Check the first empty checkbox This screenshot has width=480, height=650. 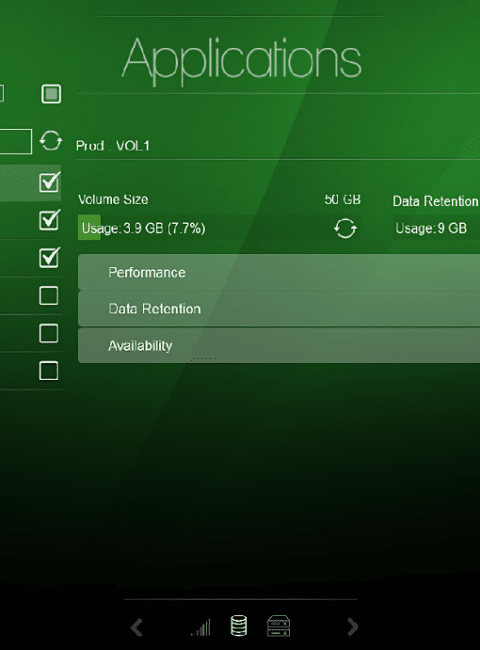[x=48, y=296]
